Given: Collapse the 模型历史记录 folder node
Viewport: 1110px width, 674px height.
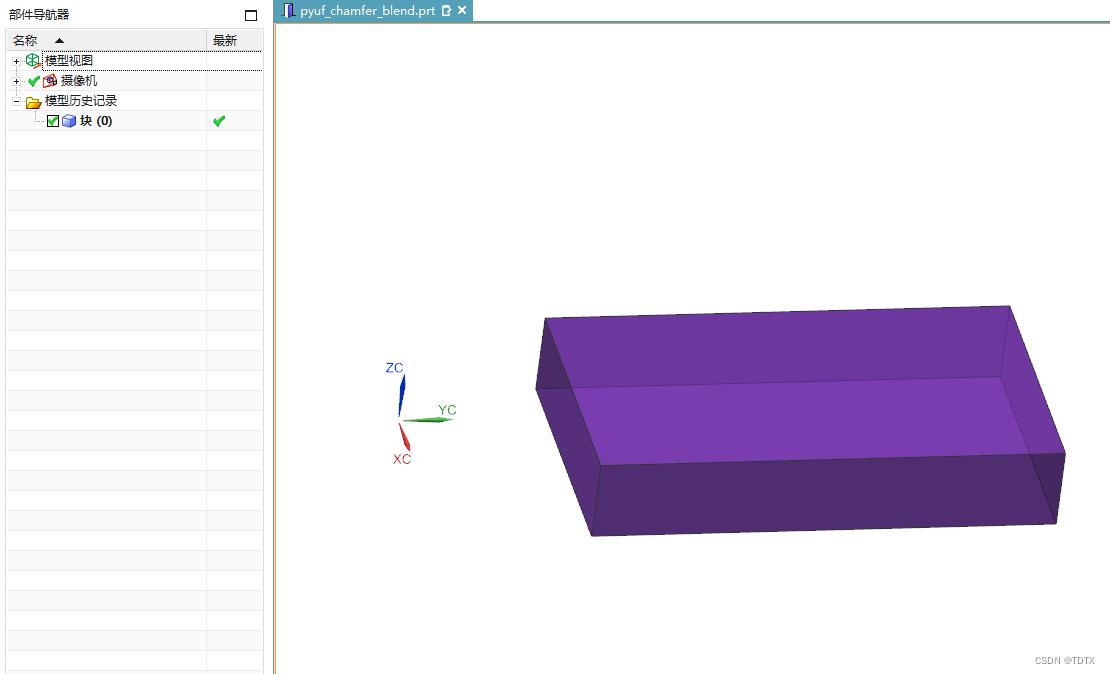Looking at the screenshot, I should [x=16, y=101].
